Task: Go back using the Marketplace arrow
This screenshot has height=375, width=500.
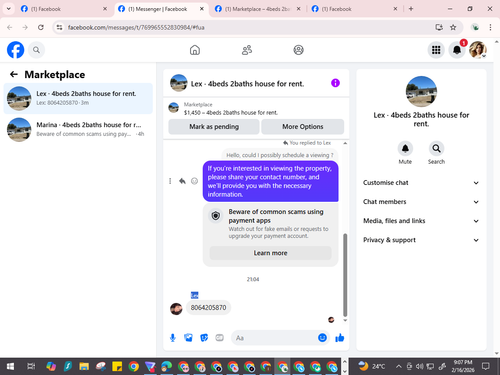Action: [x=14, y=74]
